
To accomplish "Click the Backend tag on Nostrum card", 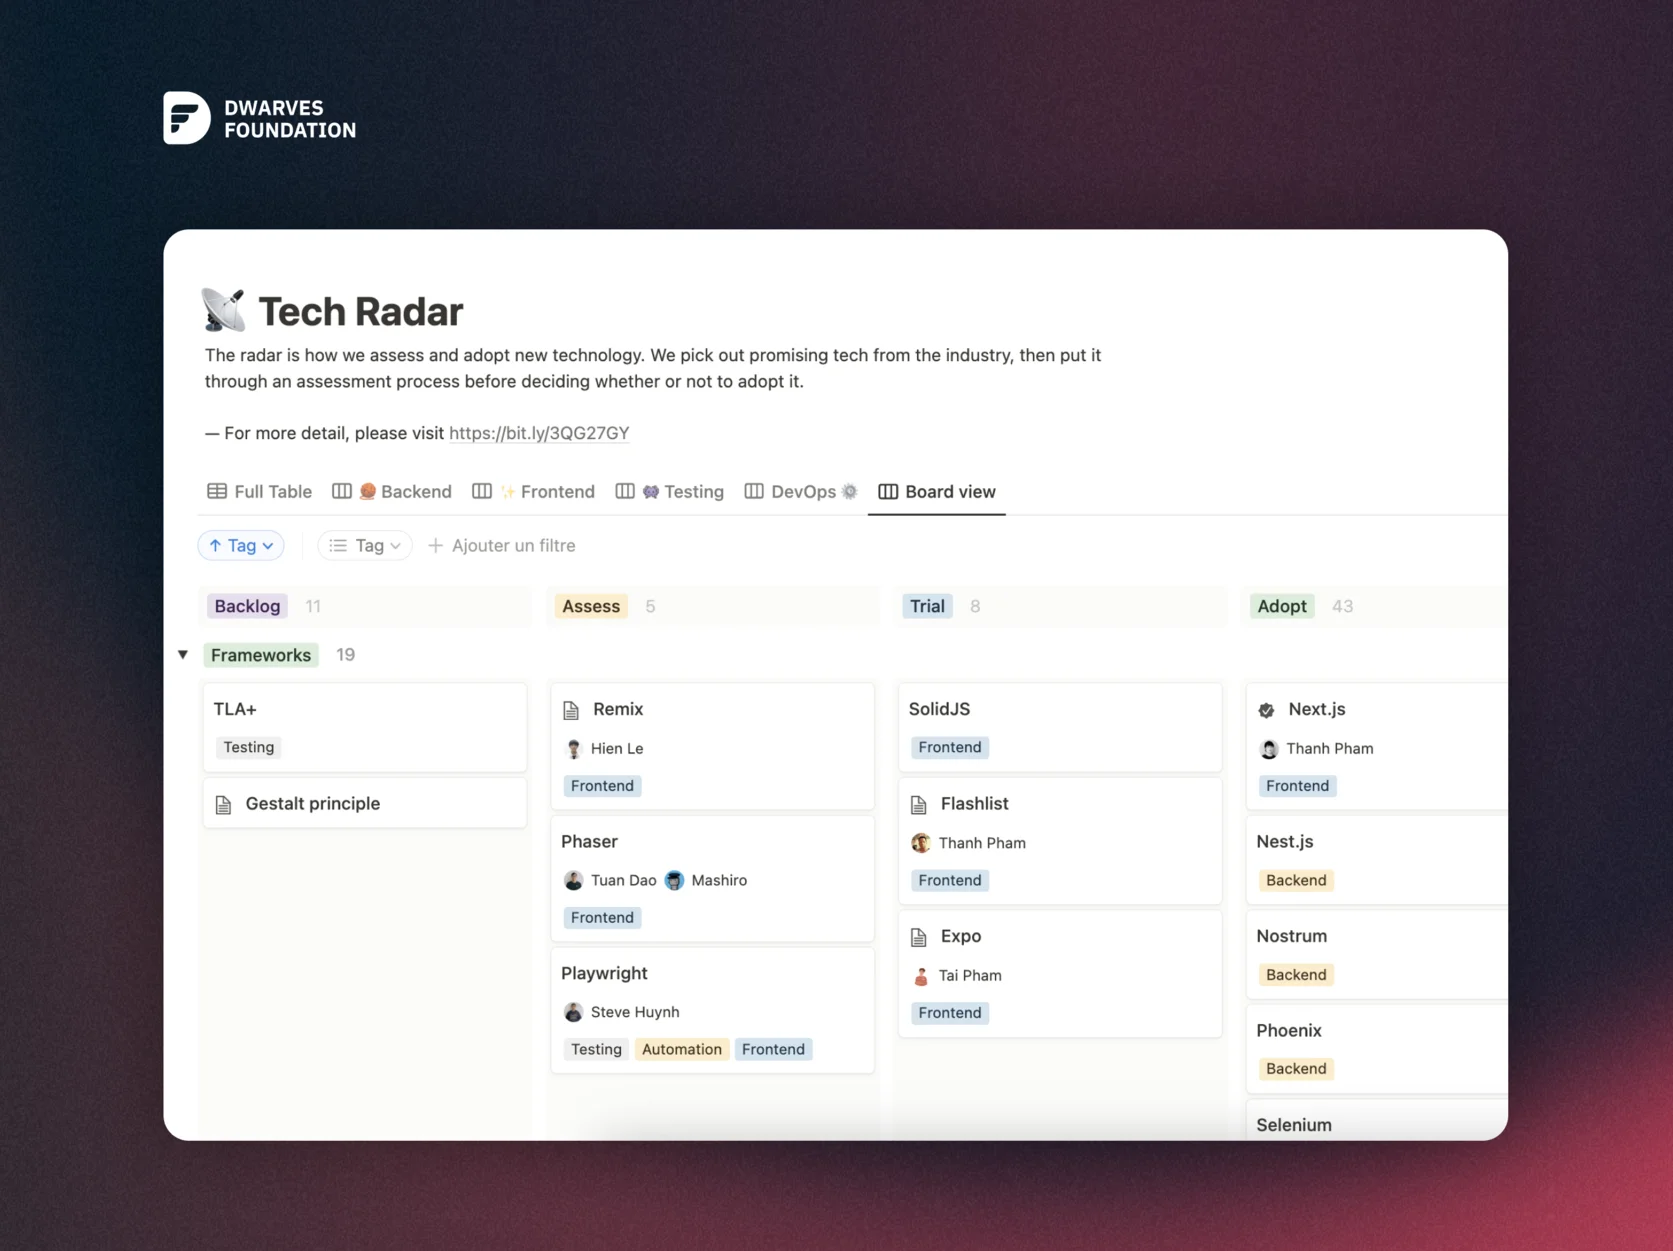I will pos(1296,974).
